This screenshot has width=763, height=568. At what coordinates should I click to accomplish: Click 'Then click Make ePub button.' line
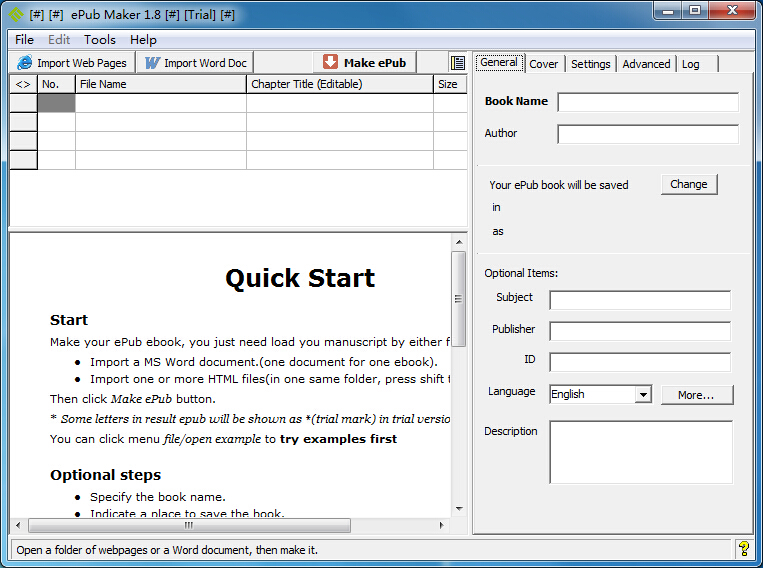tap(133, 399)
